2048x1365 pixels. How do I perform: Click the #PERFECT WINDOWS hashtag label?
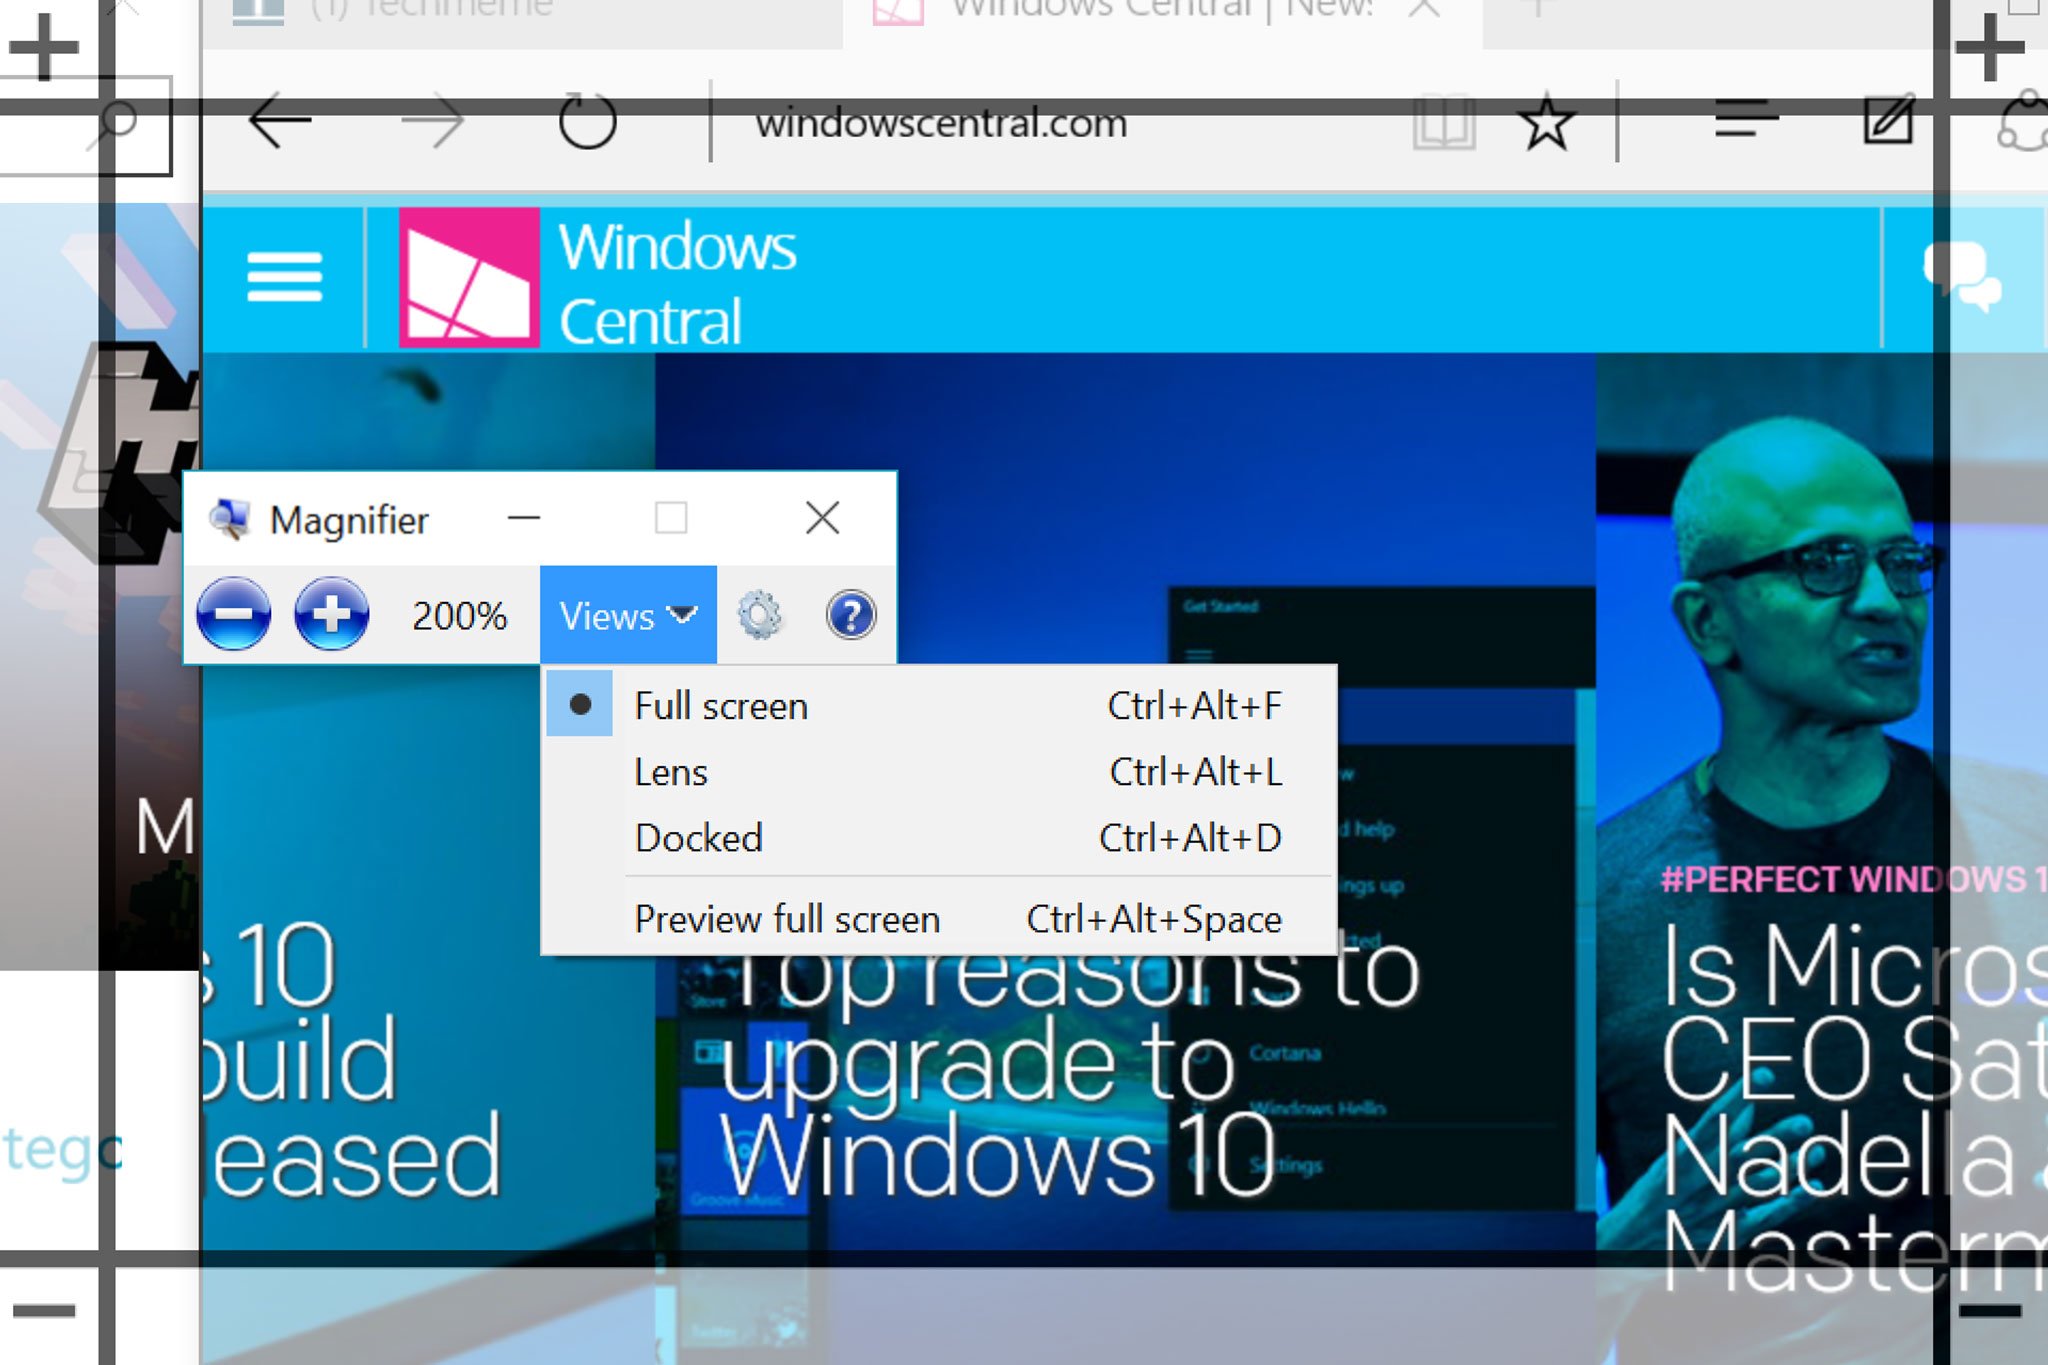click(x=1854, y=879)
